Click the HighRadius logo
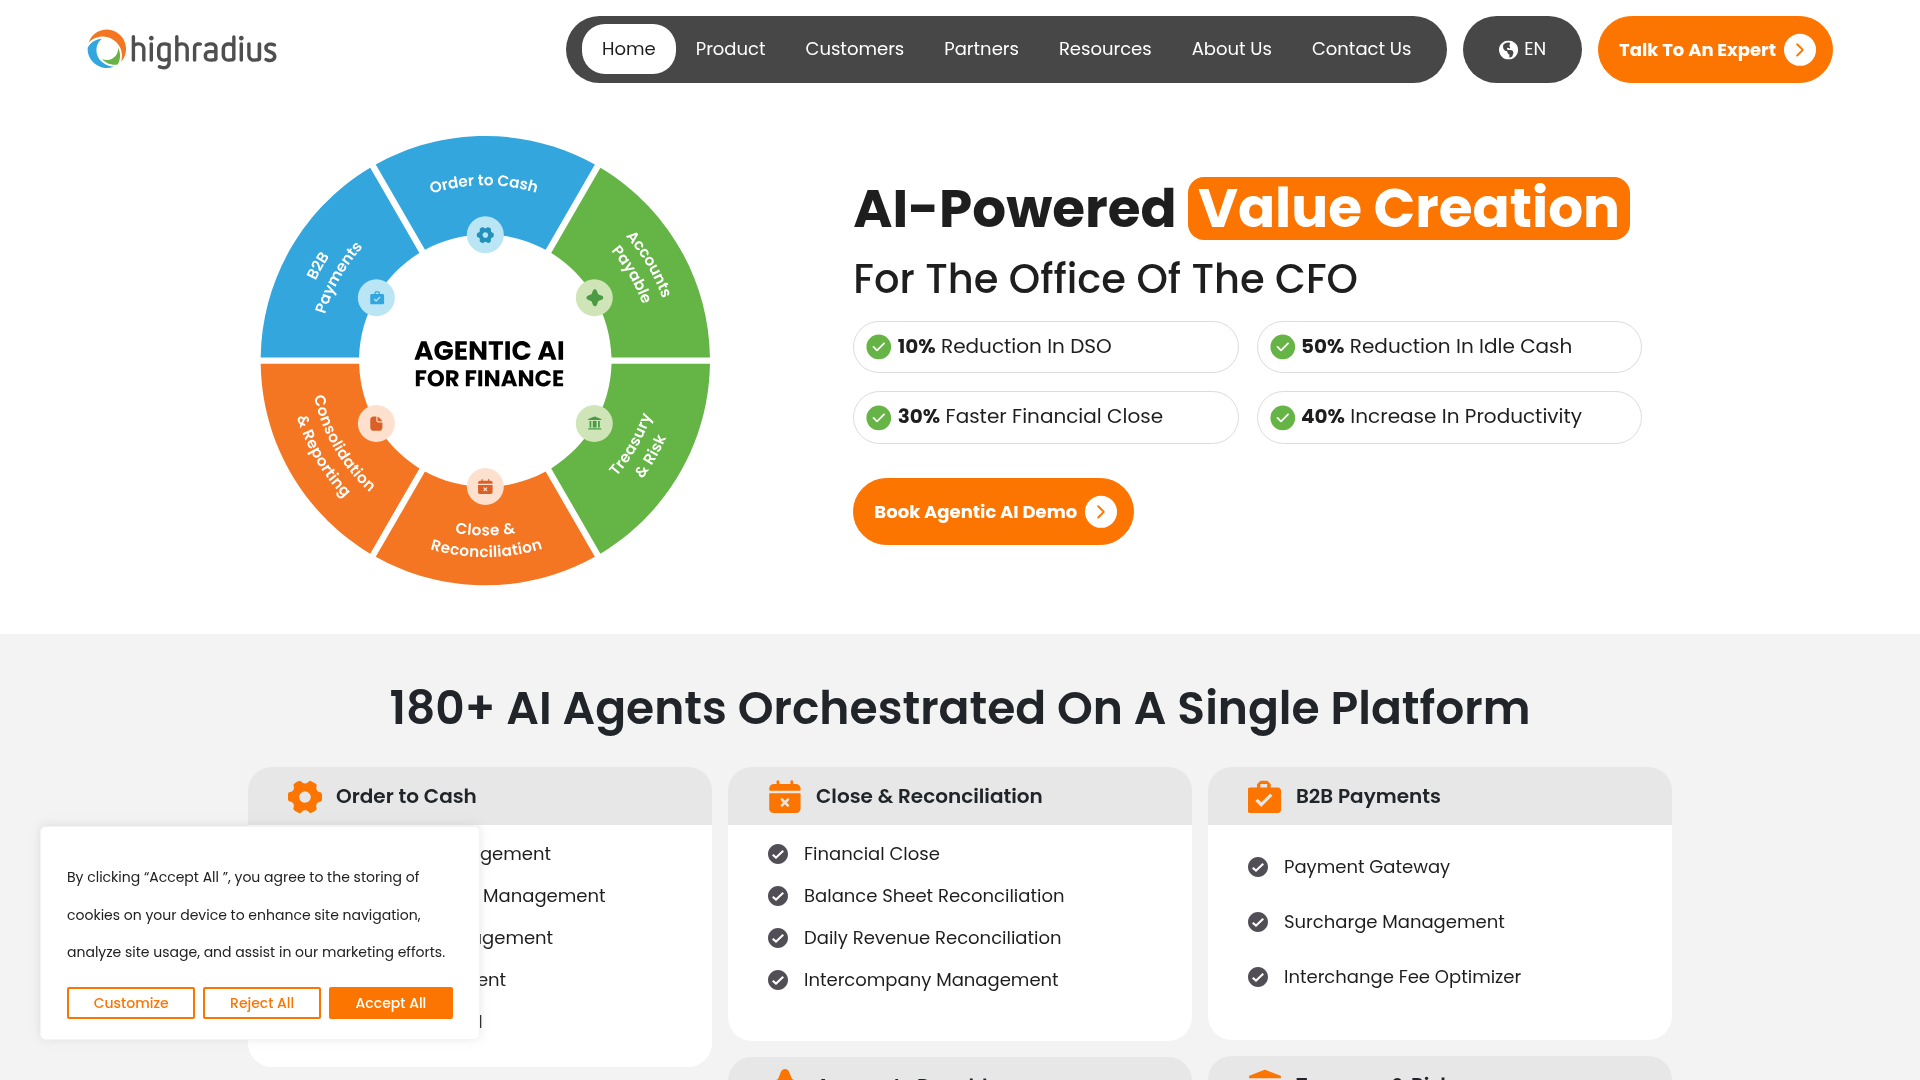 click(x=182, y=49)
